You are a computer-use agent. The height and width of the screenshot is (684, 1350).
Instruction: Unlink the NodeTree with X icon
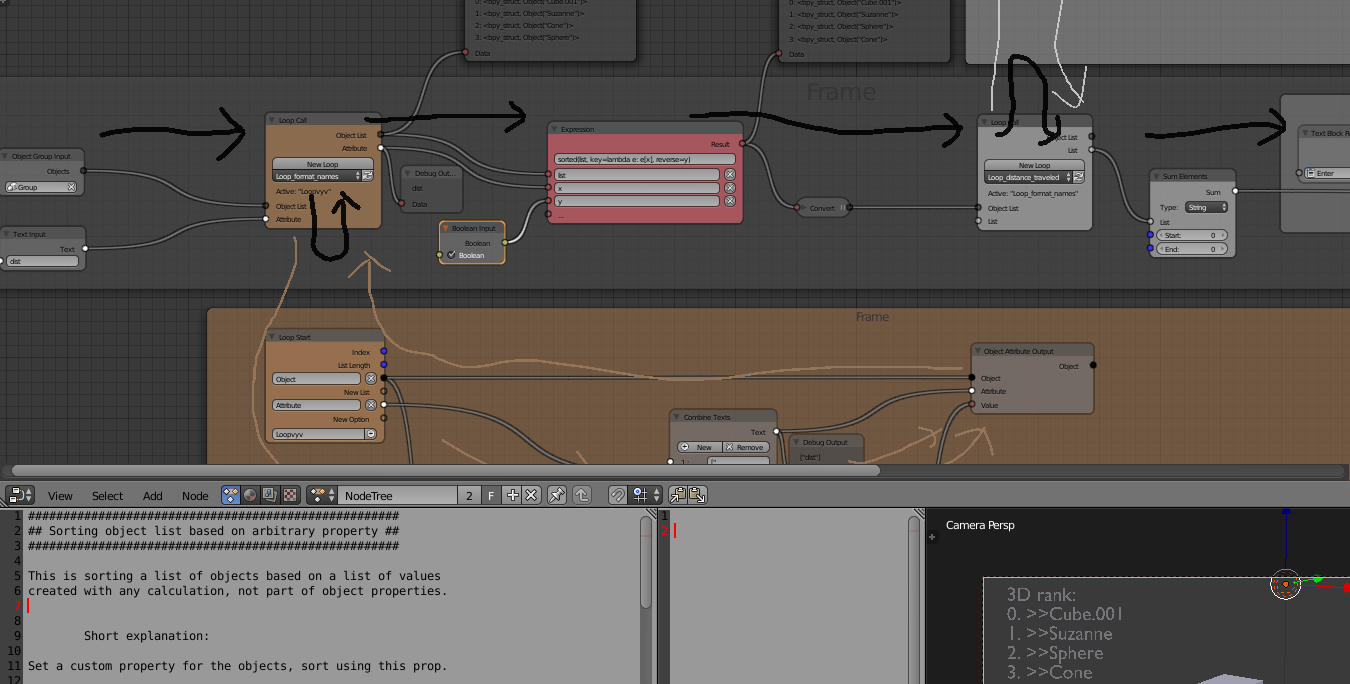pos(532,495)
